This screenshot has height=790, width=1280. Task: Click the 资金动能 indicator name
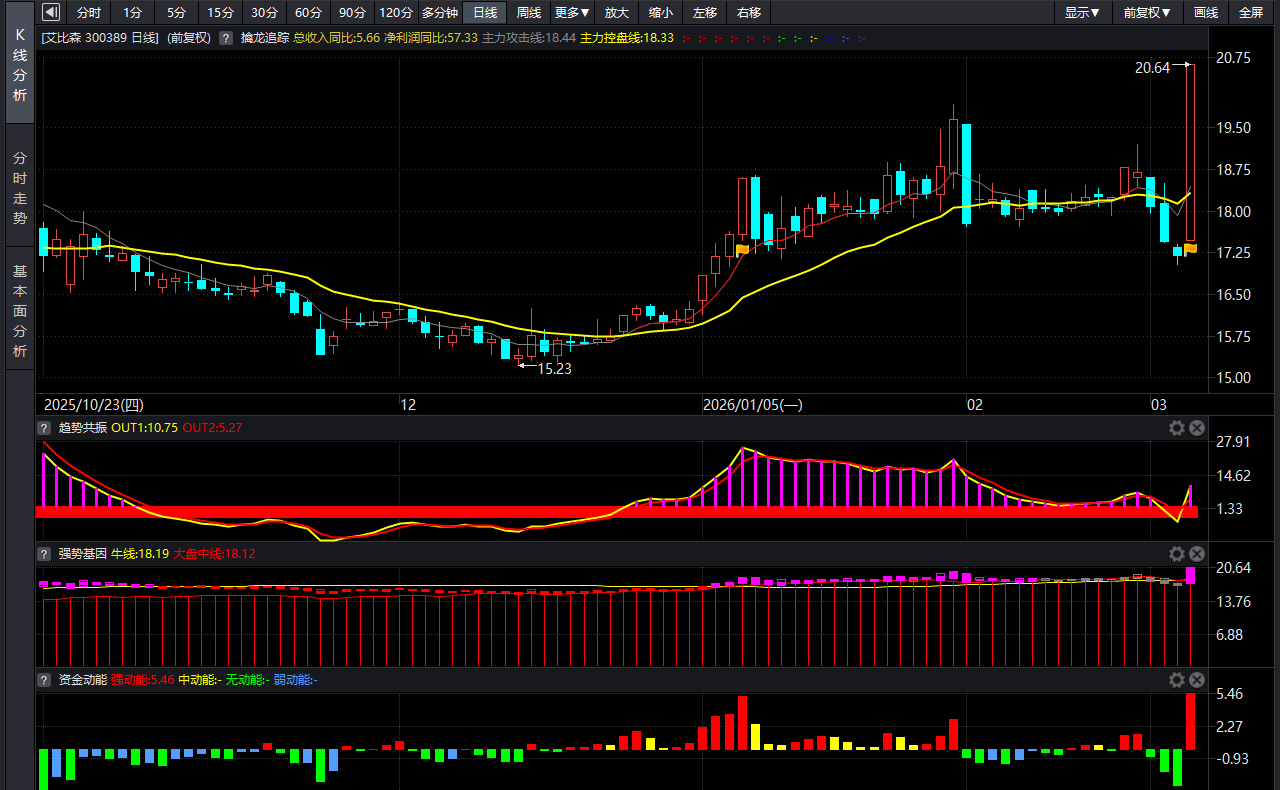click(83, 680)
